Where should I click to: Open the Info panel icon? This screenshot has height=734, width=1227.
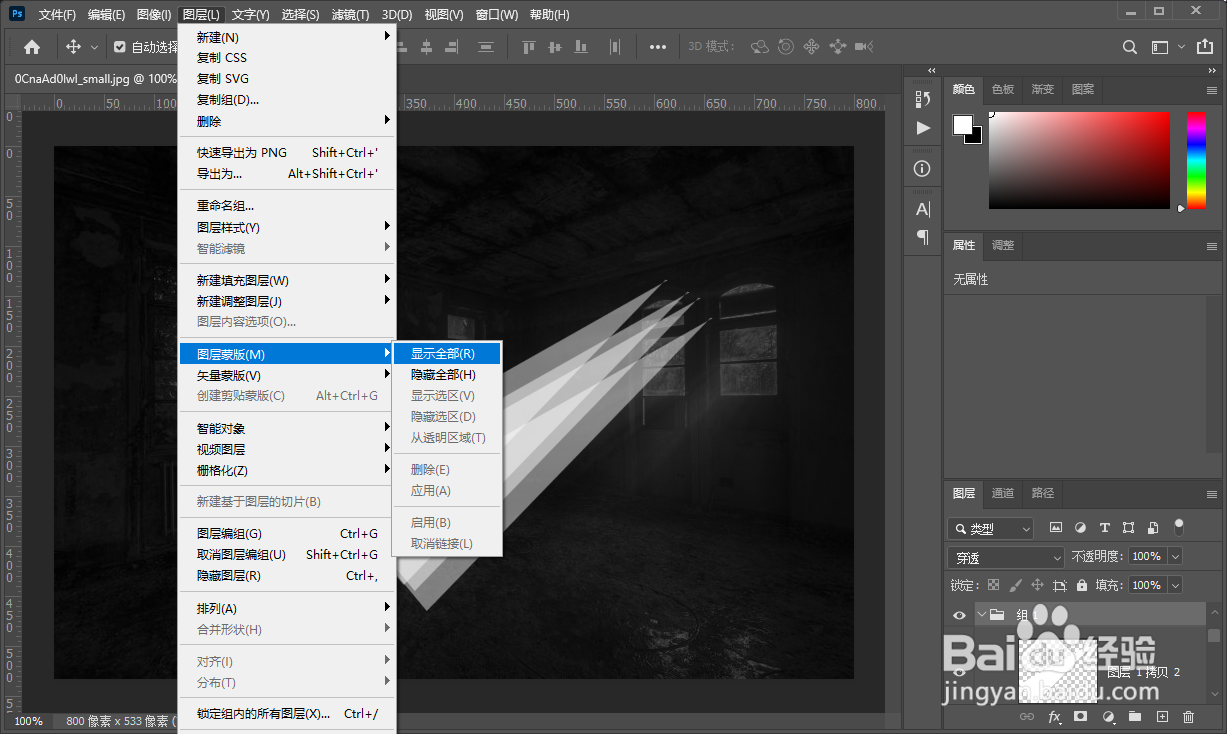tap(922, 169)
